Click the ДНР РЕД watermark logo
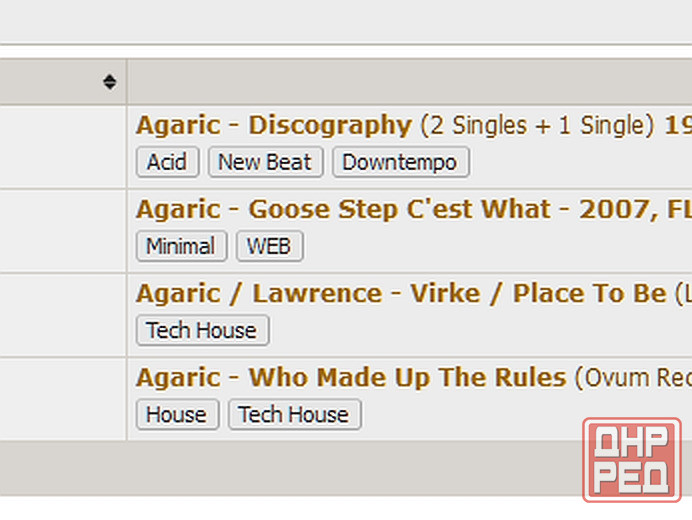Viewport: 692px width, 520px height. 630,459
